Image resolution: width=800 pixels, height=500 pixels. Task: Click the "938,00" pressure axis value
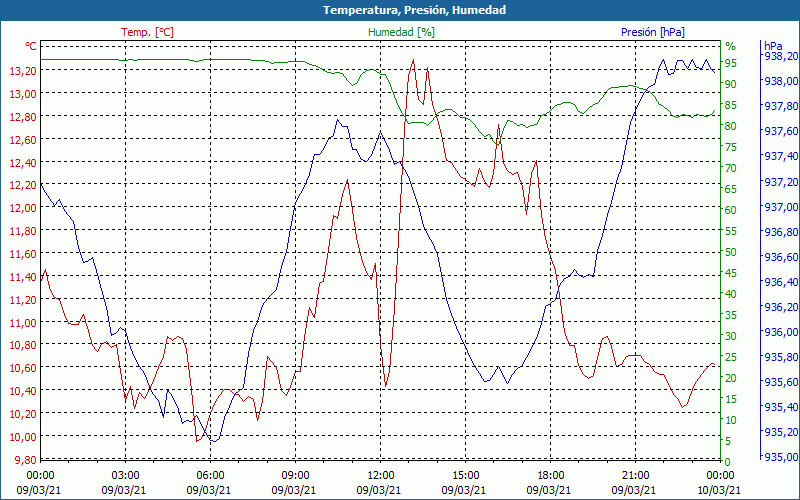(x=781, y=81)
